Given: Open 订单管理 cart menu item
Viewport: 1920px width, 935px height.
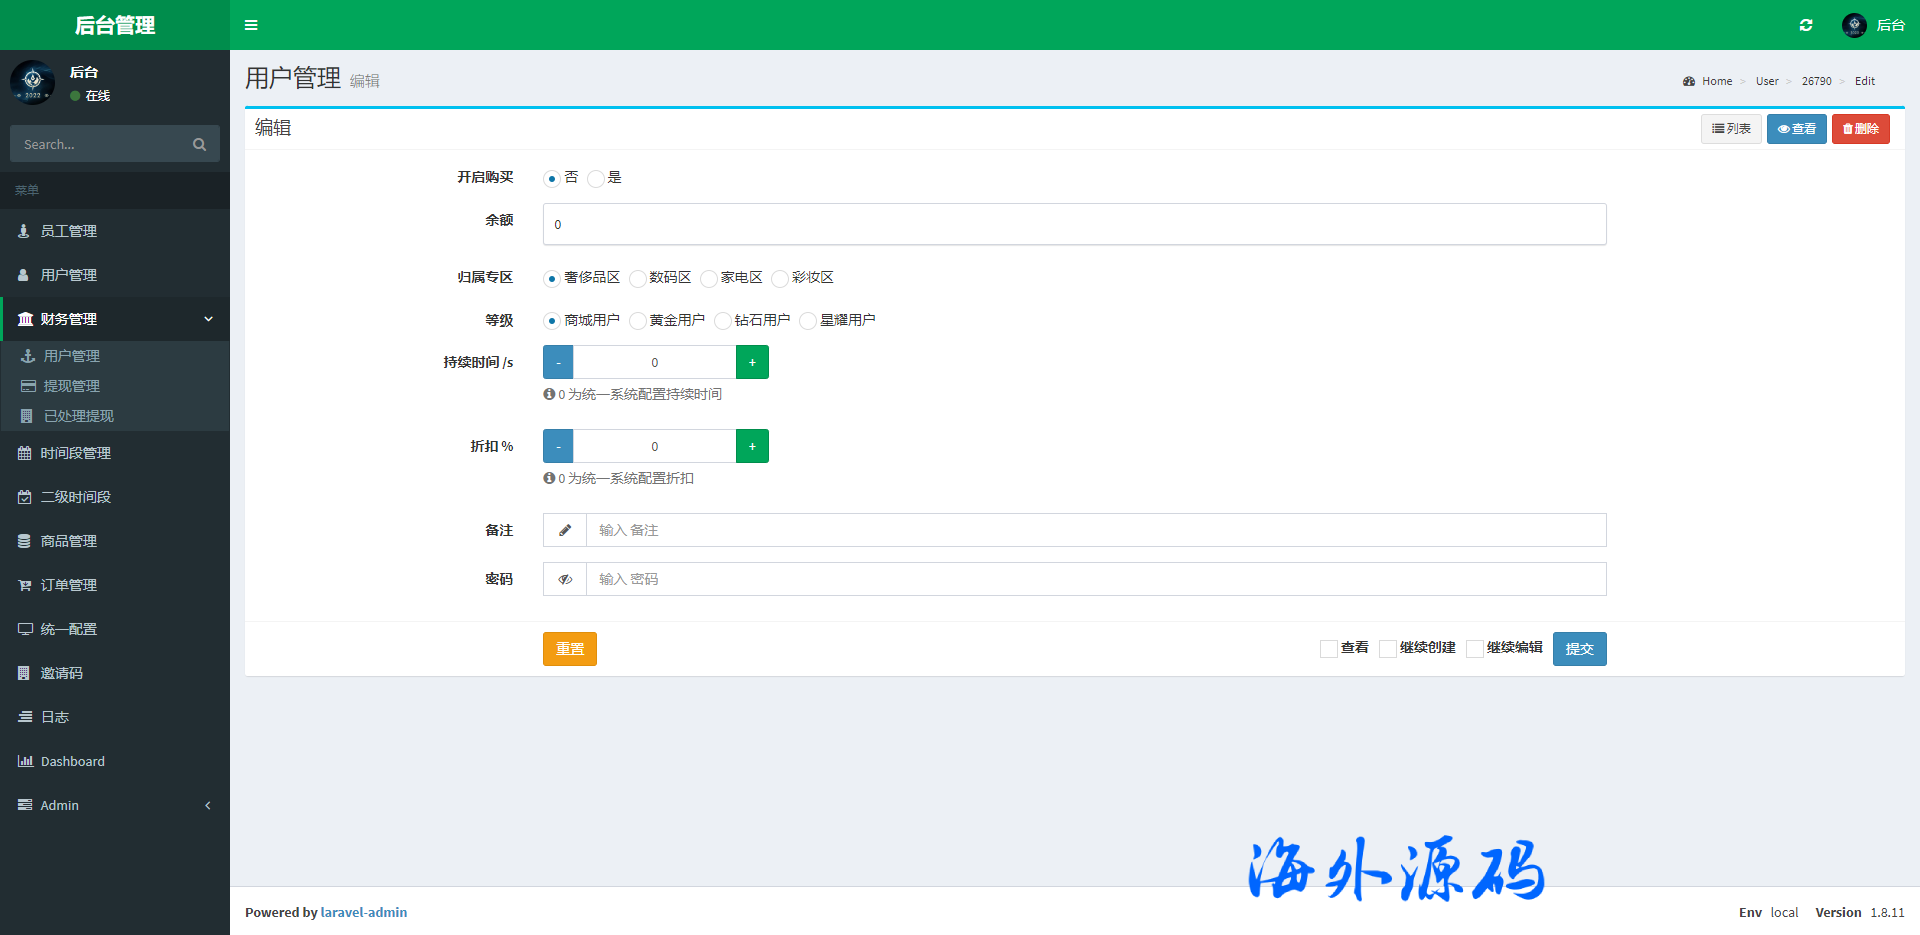Looking at the screenshot, I should click(68, 585).
